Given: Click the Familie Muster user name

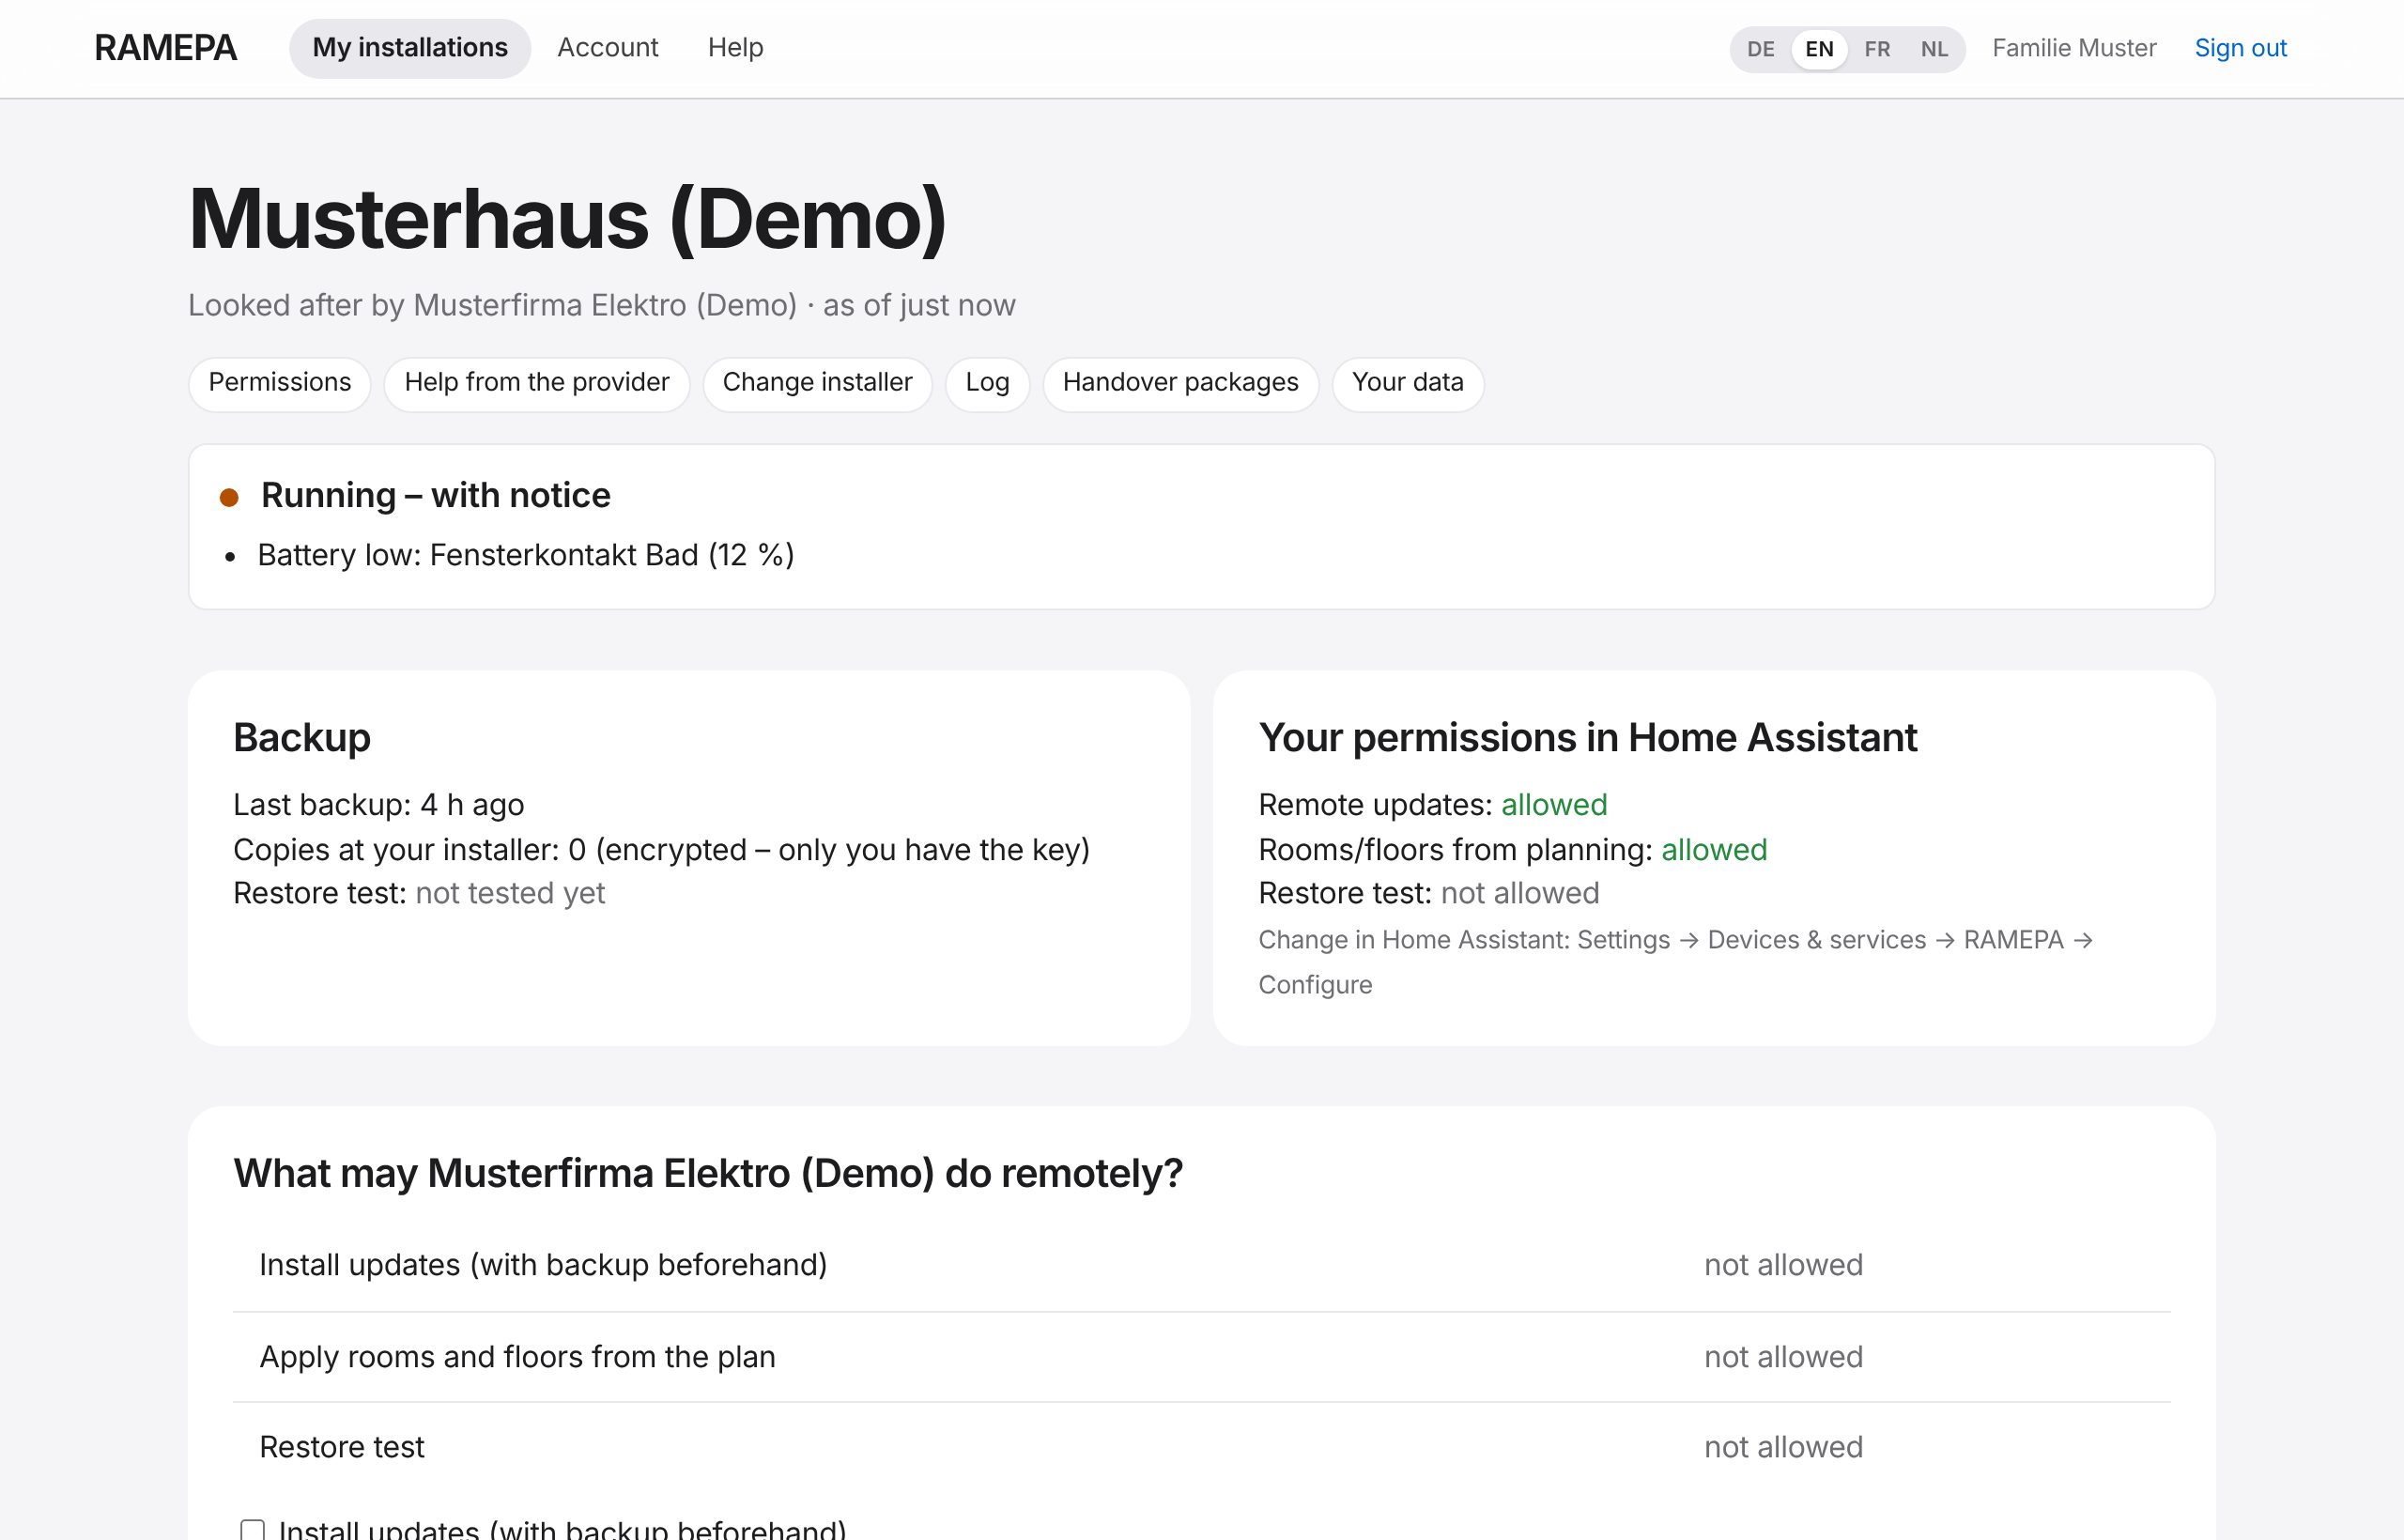Looking at the screenshot, I should 2074,48.
